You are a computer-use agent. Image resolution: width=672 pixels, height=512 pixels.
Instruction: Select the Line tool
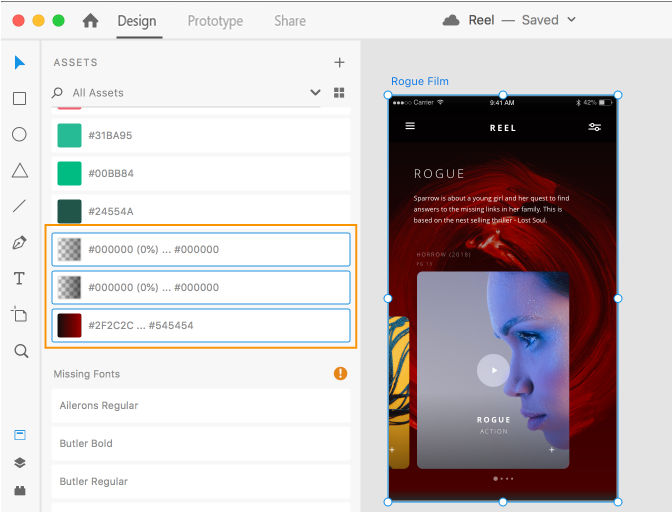(x=19, y=206)
